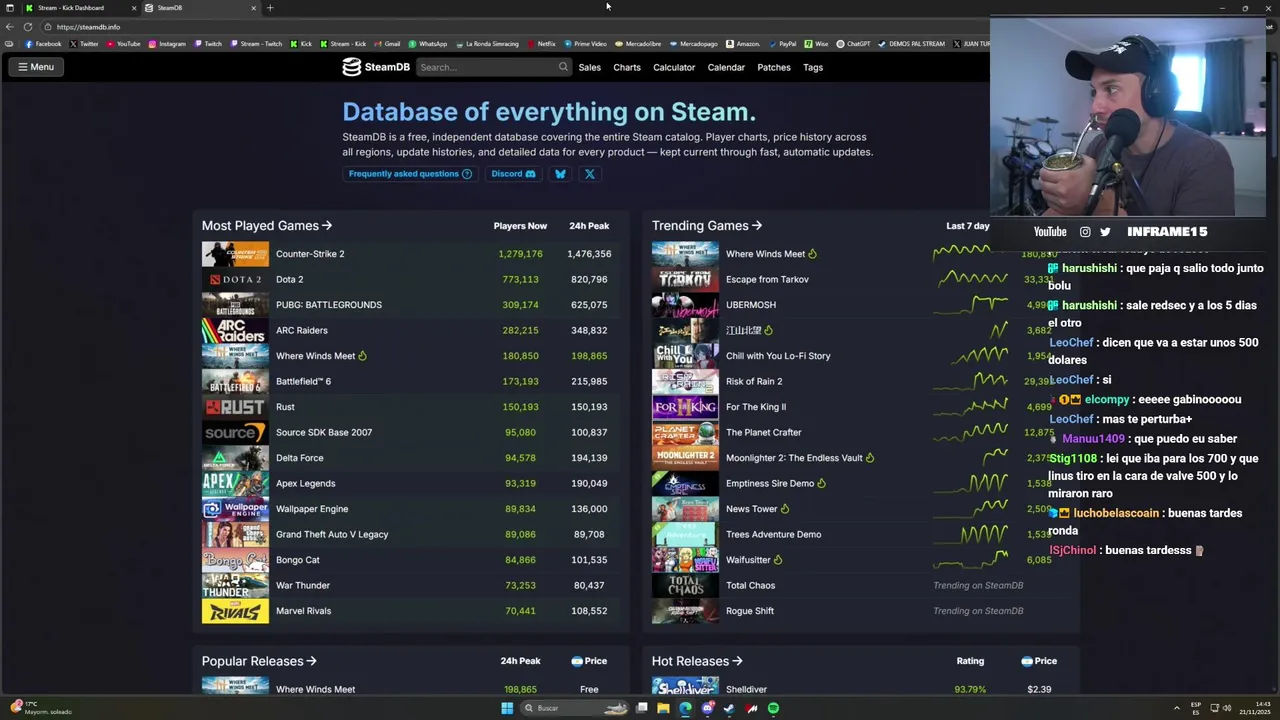Open the Sales page
Image resolution: width=1280 pixels, height=720 pixels.
tap(590, 67)
